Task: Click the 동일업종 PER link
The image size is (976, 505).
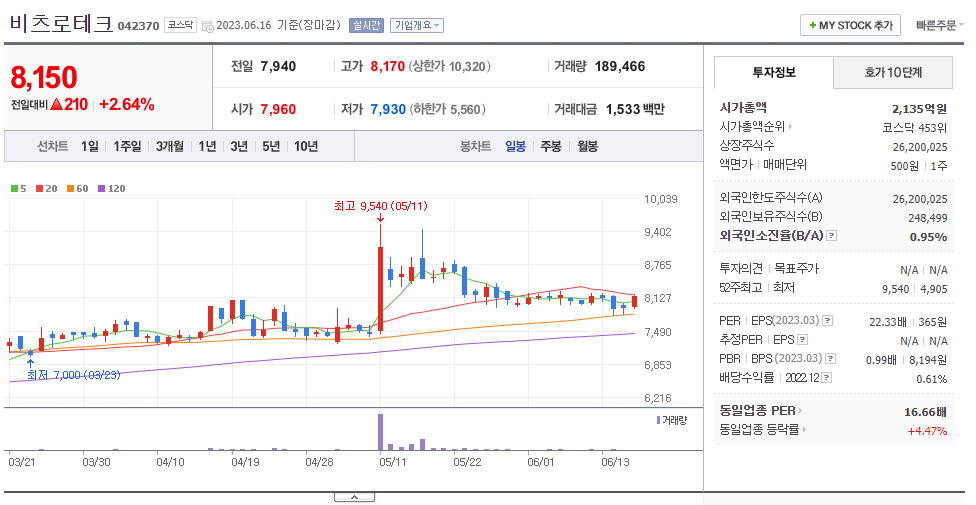Action: pos(758,411)
